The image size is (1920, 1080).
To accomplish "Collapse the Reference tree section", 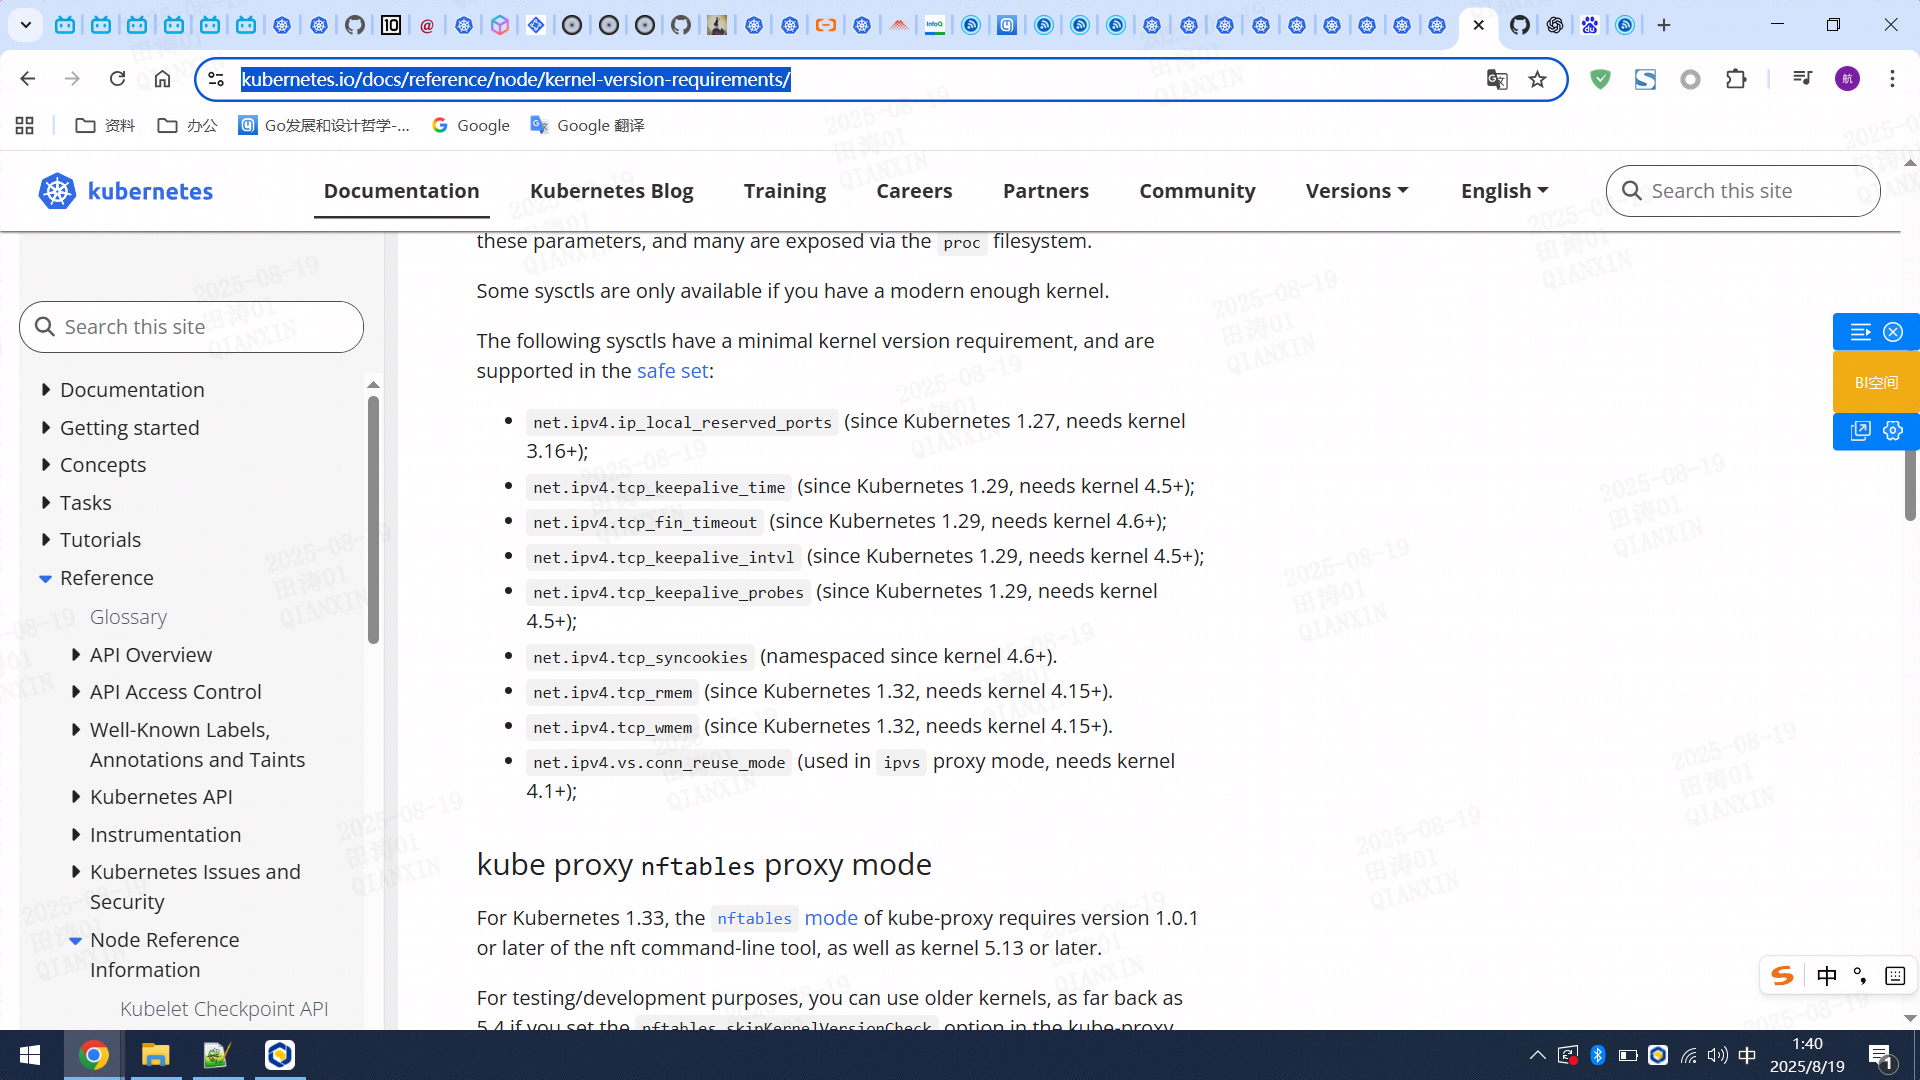I will 46,578.
